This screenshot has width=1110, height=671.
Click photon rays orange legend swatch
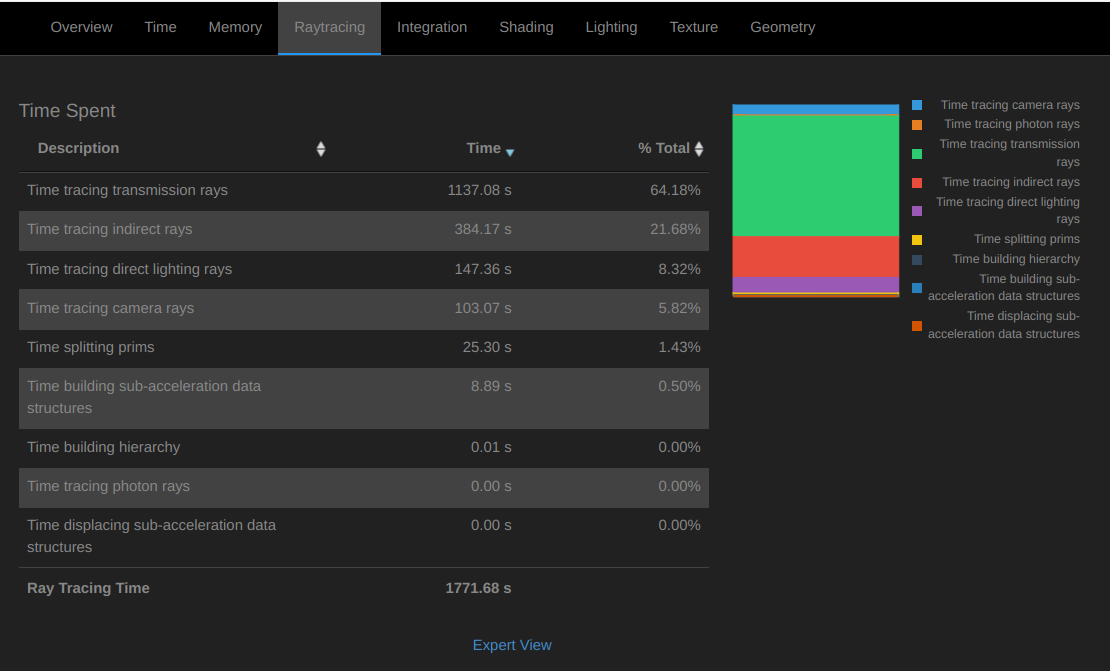(917, 125)
